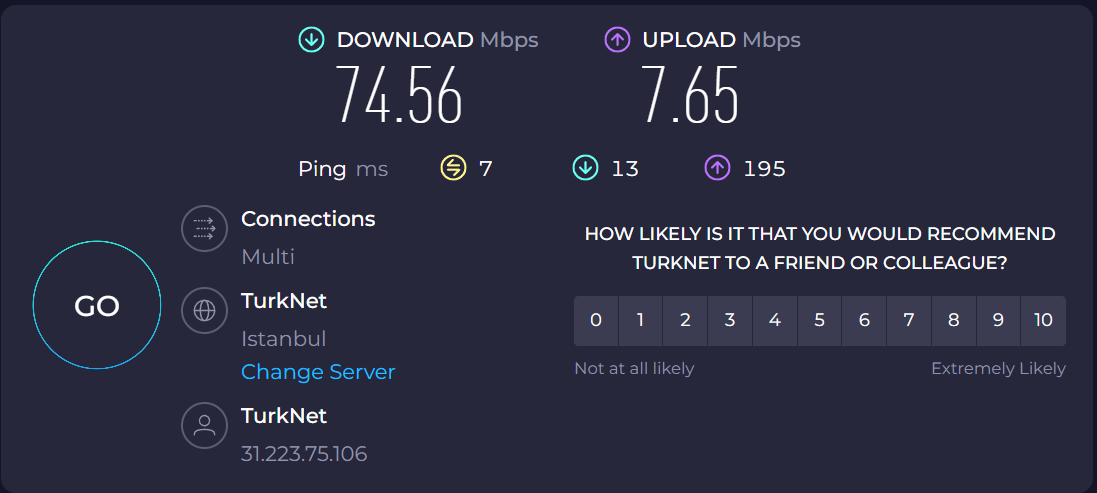Click the yellow idle ping icon
Viewport: 1097px width, 493px height.
pos(453,169)
